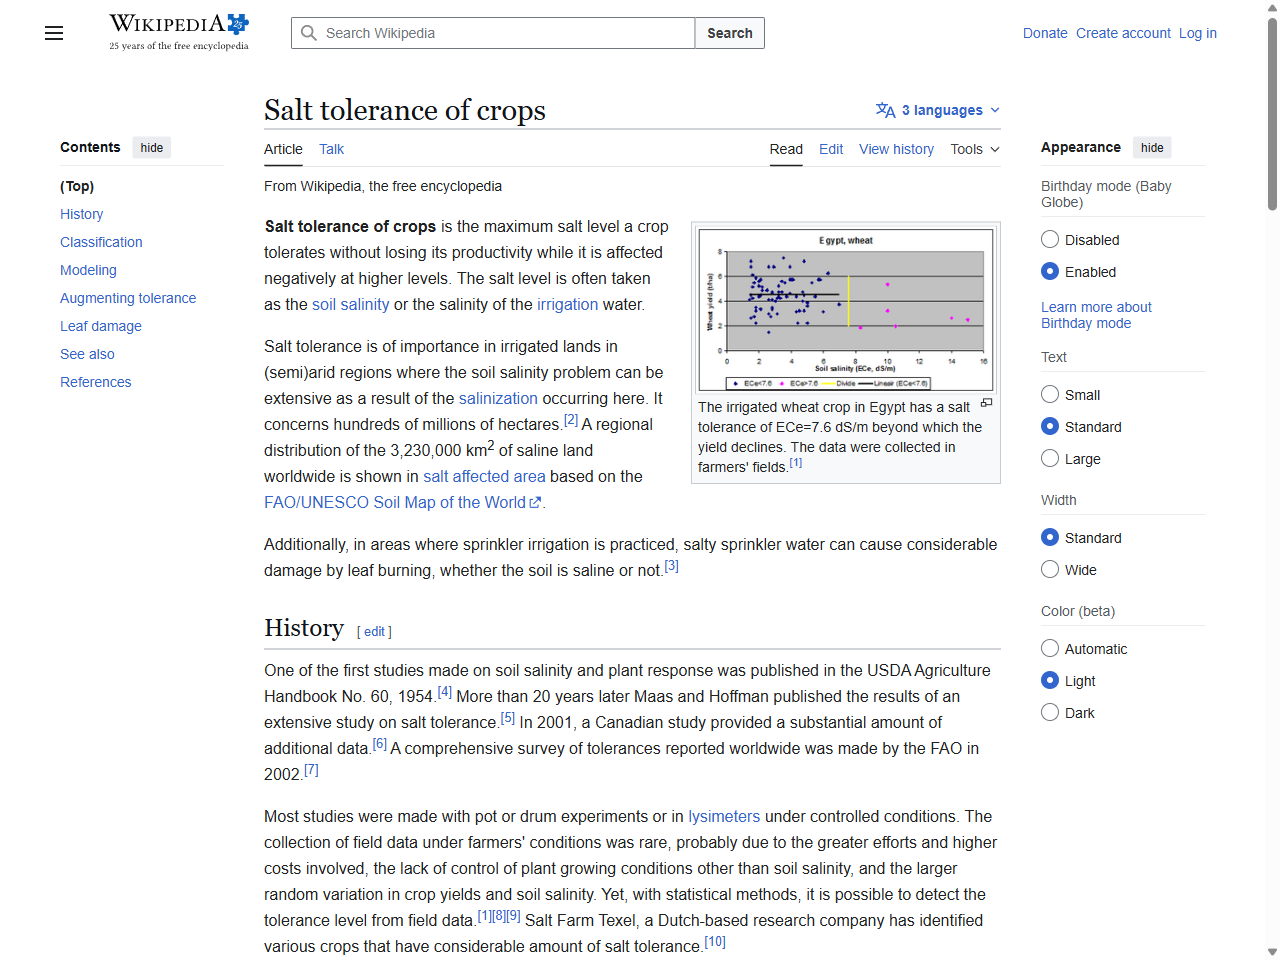Screen dimensions: 1280x960
Task: Click the external link icon on FAO/UNESCO Soil Map
Action: coord(534,502)
